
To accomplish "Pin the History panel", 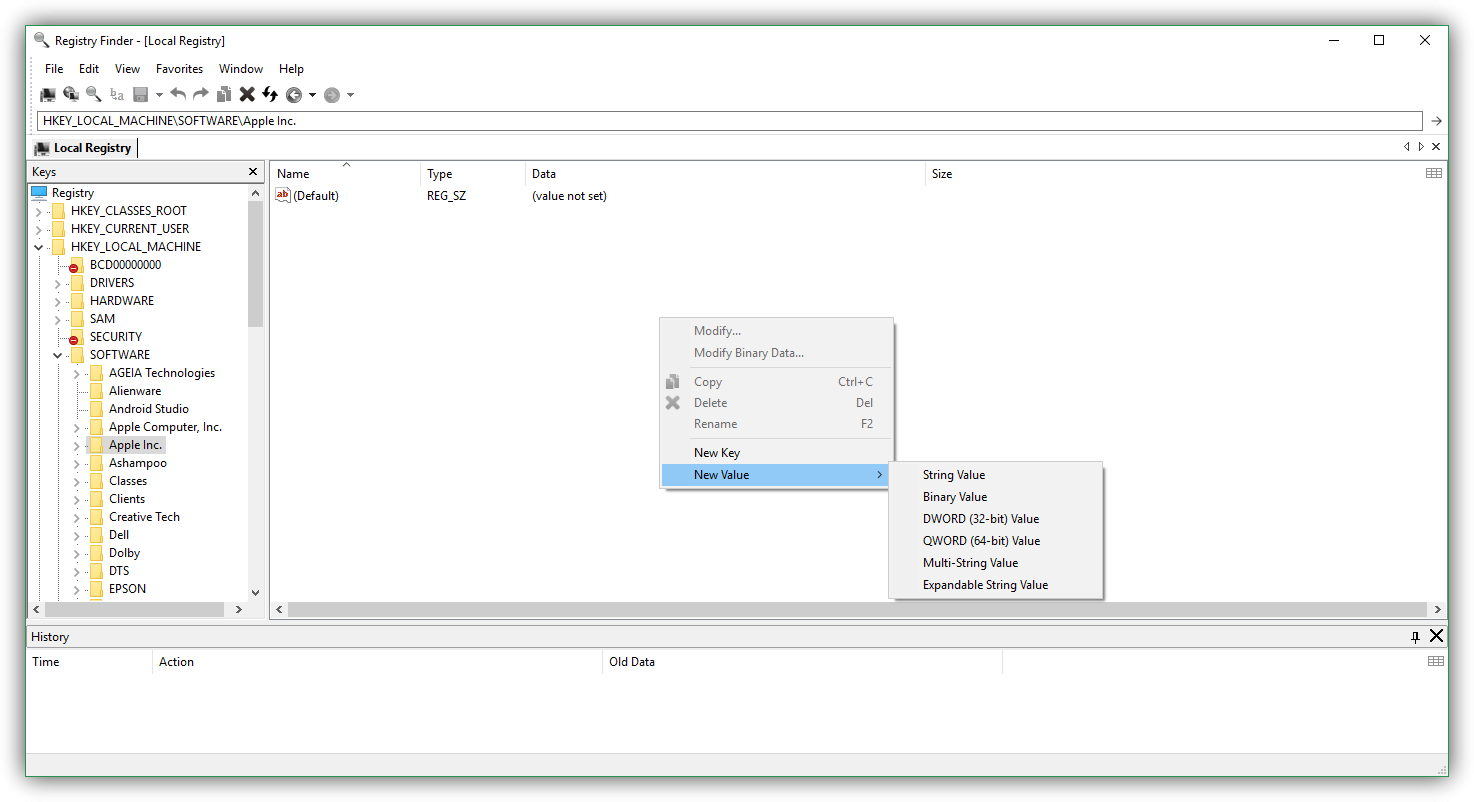I will coord(1415,637).
